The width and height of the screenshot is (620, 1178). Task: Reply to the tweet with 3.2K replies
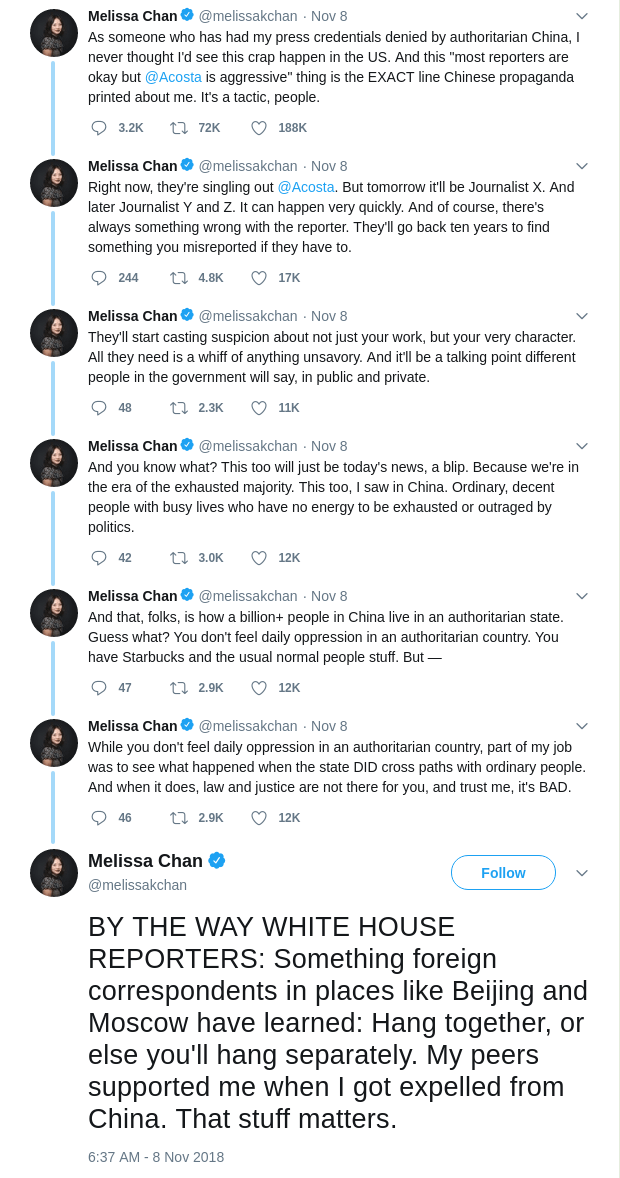(x=99, y=128)
